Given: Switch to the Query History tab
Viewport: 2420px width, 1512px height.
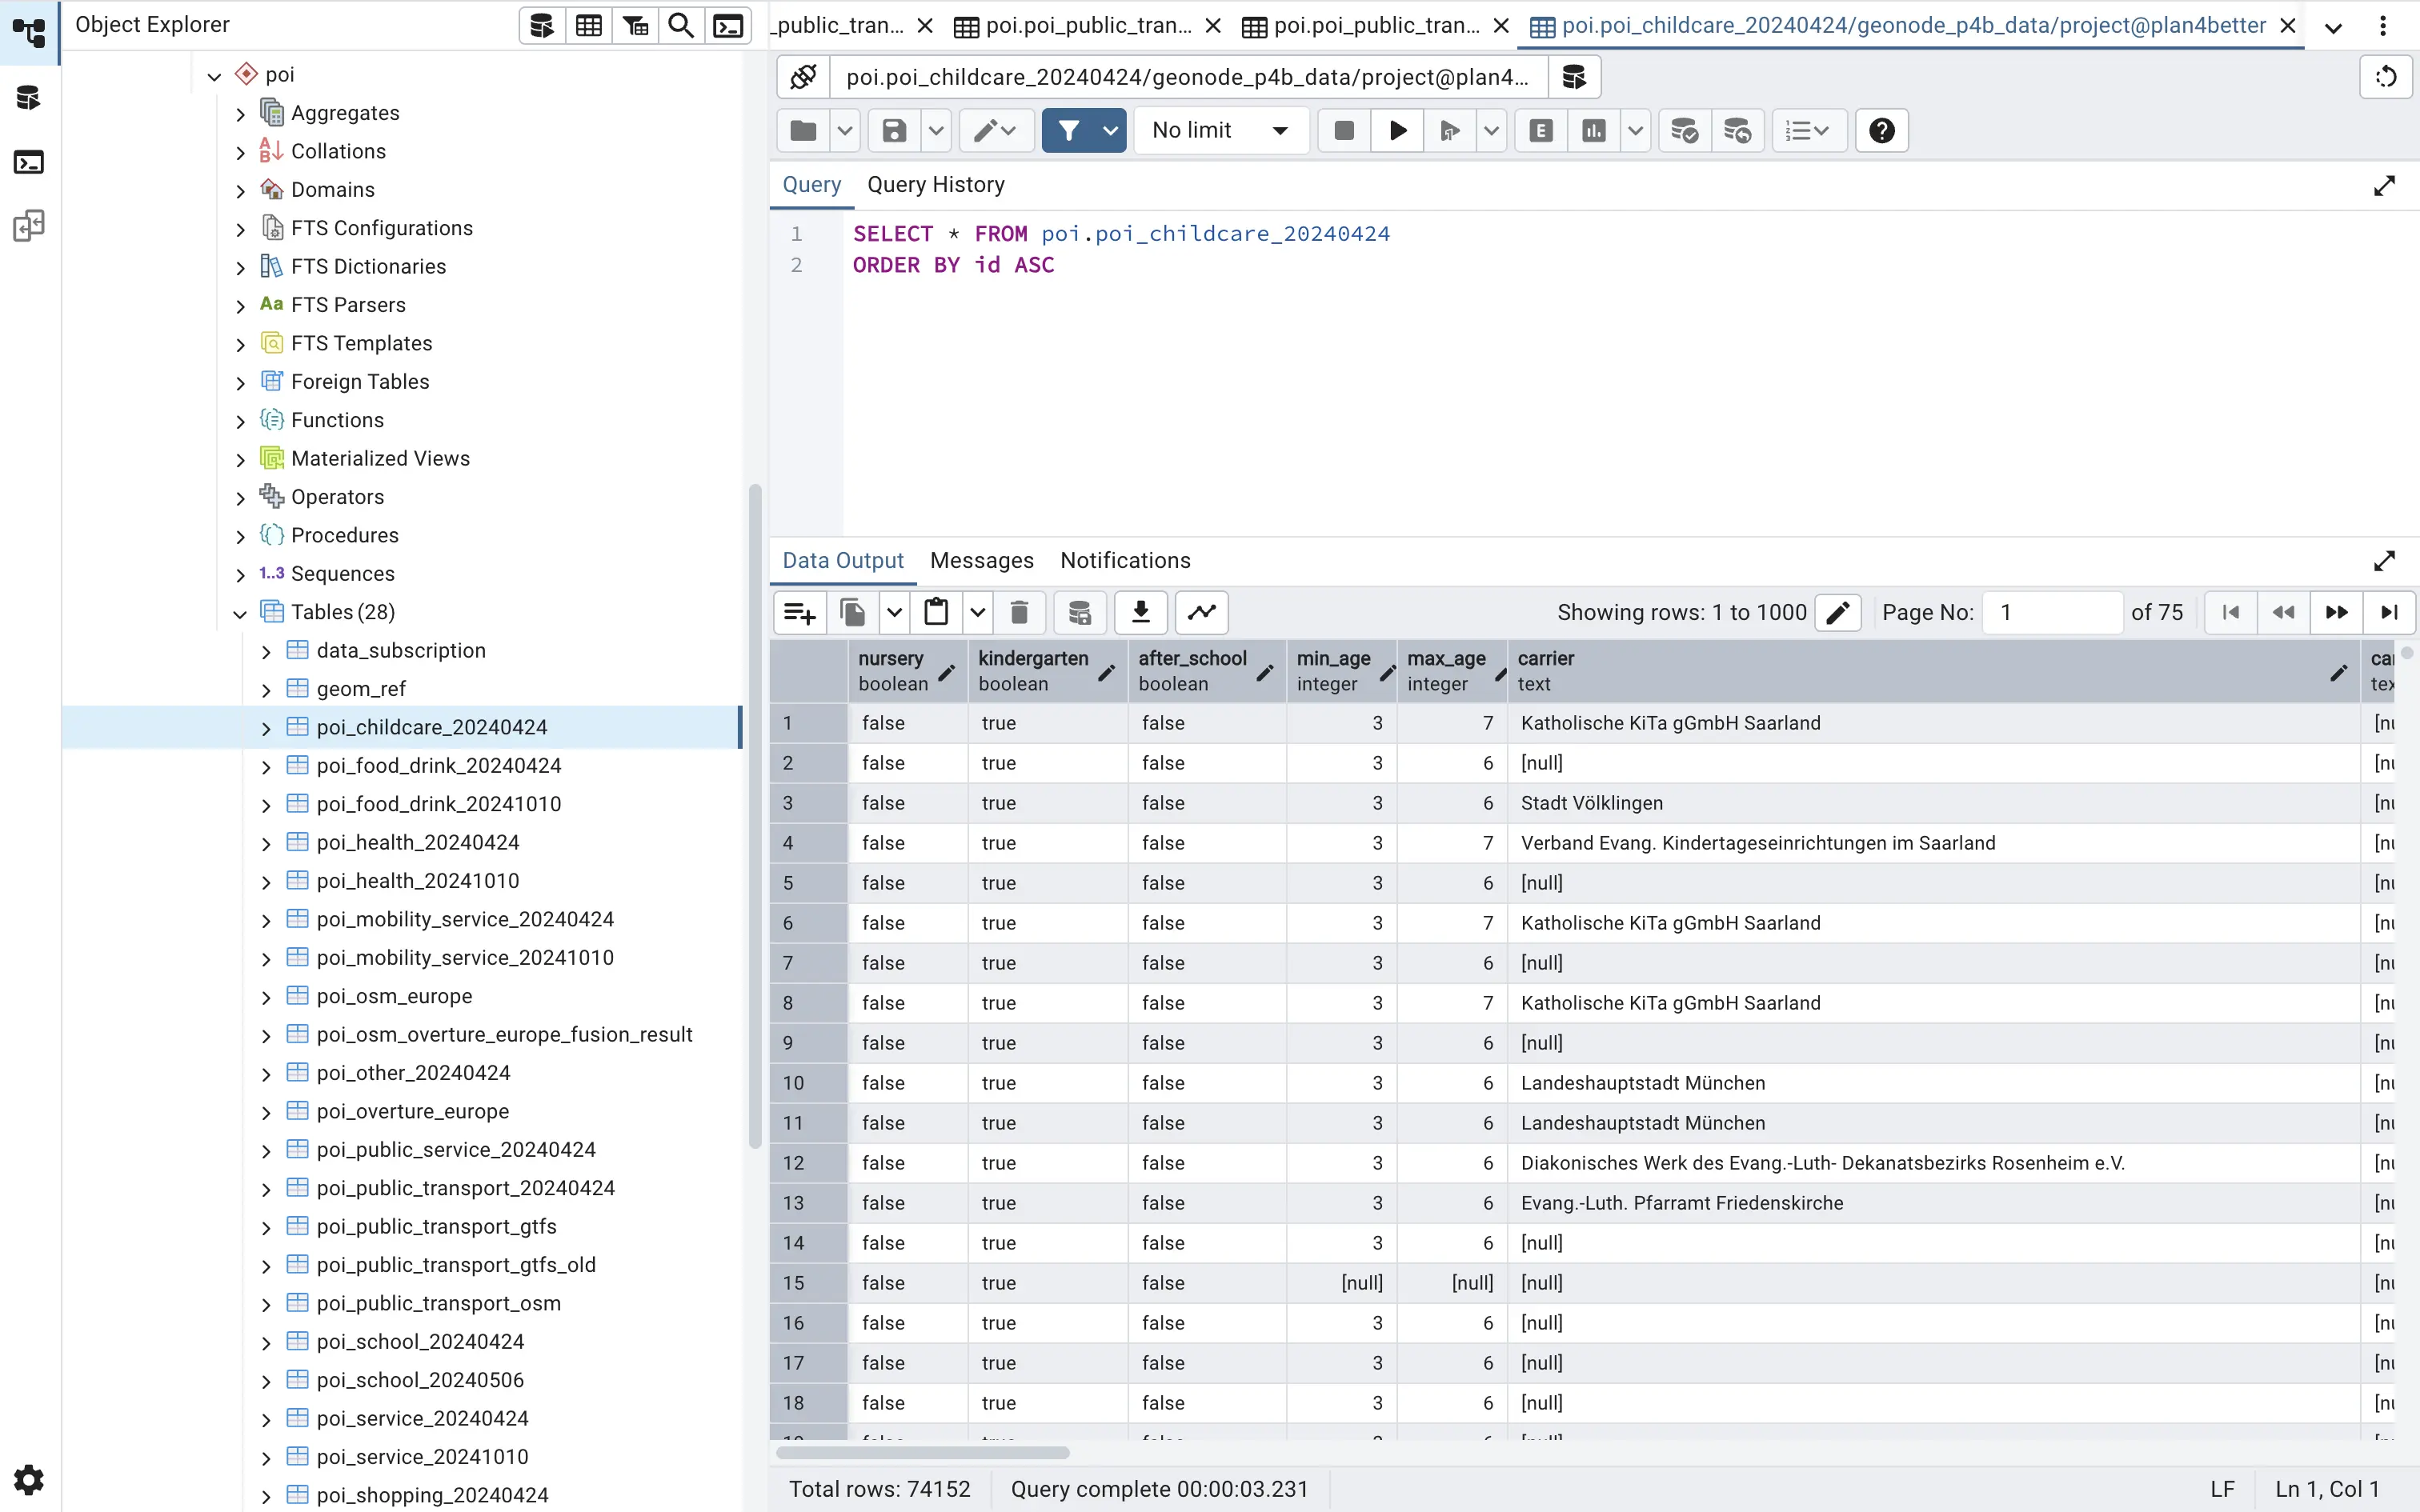Looking at the screenshot, I should pos(935,185).
